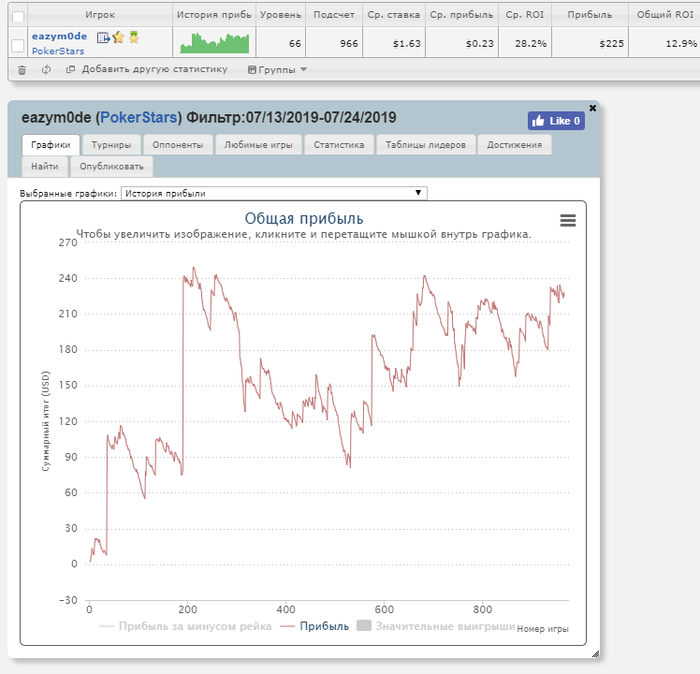Viewport: 700px width, 674px height.
Task: Tick the eazym0de row checkbox
Action: click(18, 45)
